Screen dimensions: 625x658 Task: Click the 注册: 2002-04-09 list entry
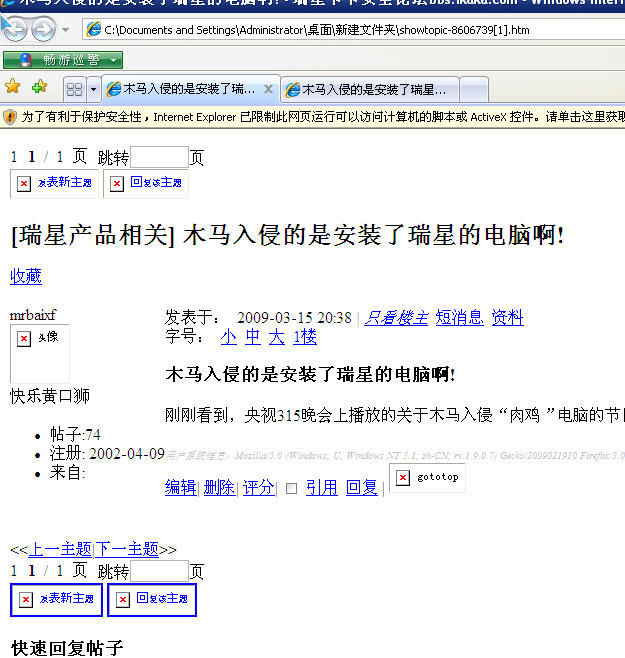click(107, 454)
